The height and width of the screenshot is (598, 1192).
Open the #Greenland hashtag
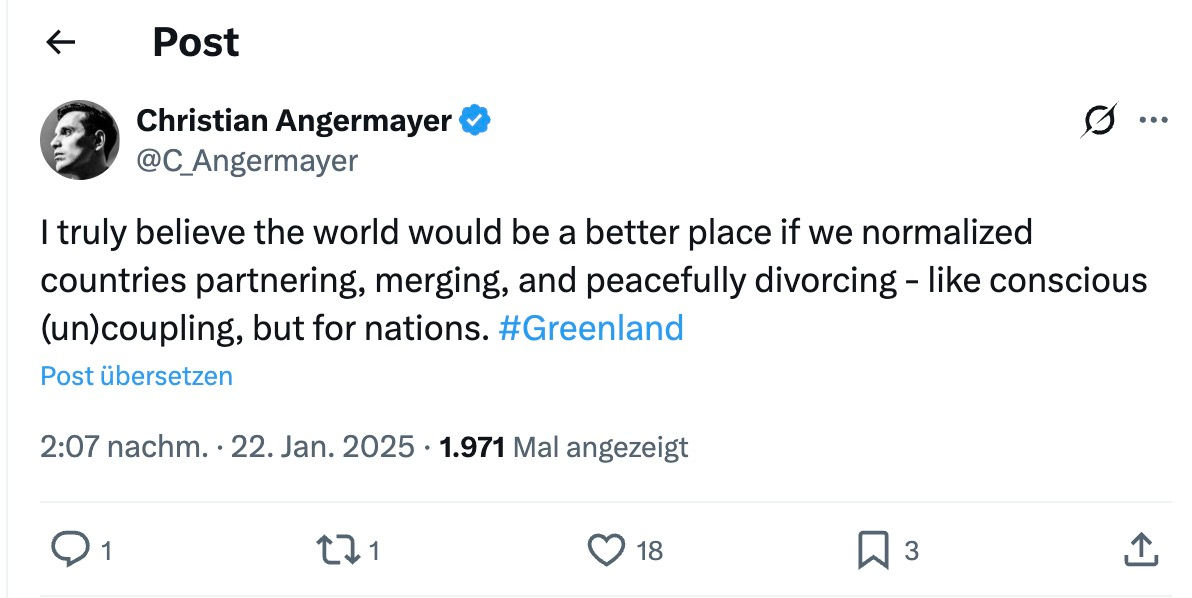[x=590, y=328]
